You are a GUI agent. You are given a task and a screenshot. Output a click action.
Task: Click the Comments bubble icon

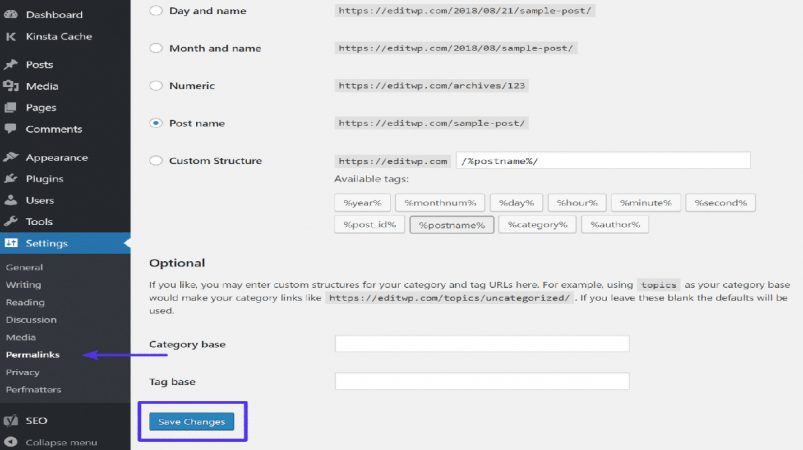point(11,129)
